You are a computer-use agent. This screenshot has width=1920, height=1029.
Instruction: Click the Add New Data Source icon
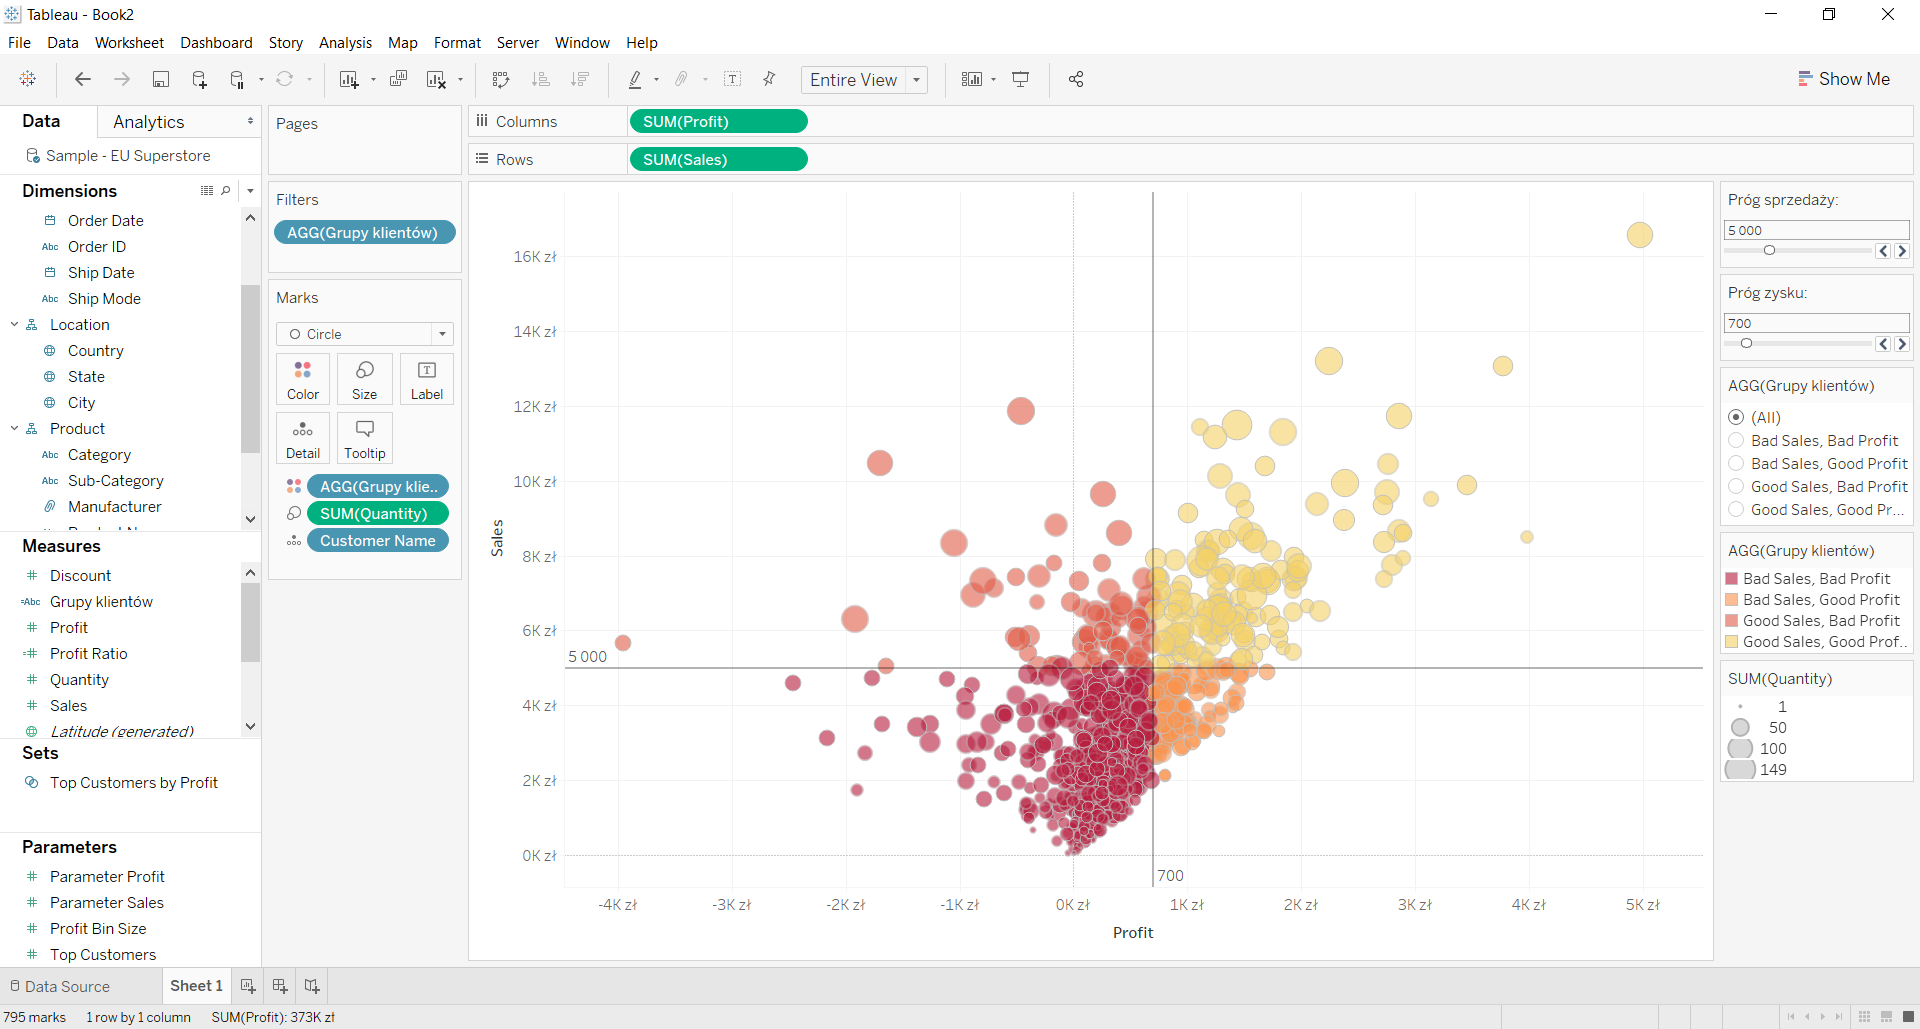pos(199,80)
